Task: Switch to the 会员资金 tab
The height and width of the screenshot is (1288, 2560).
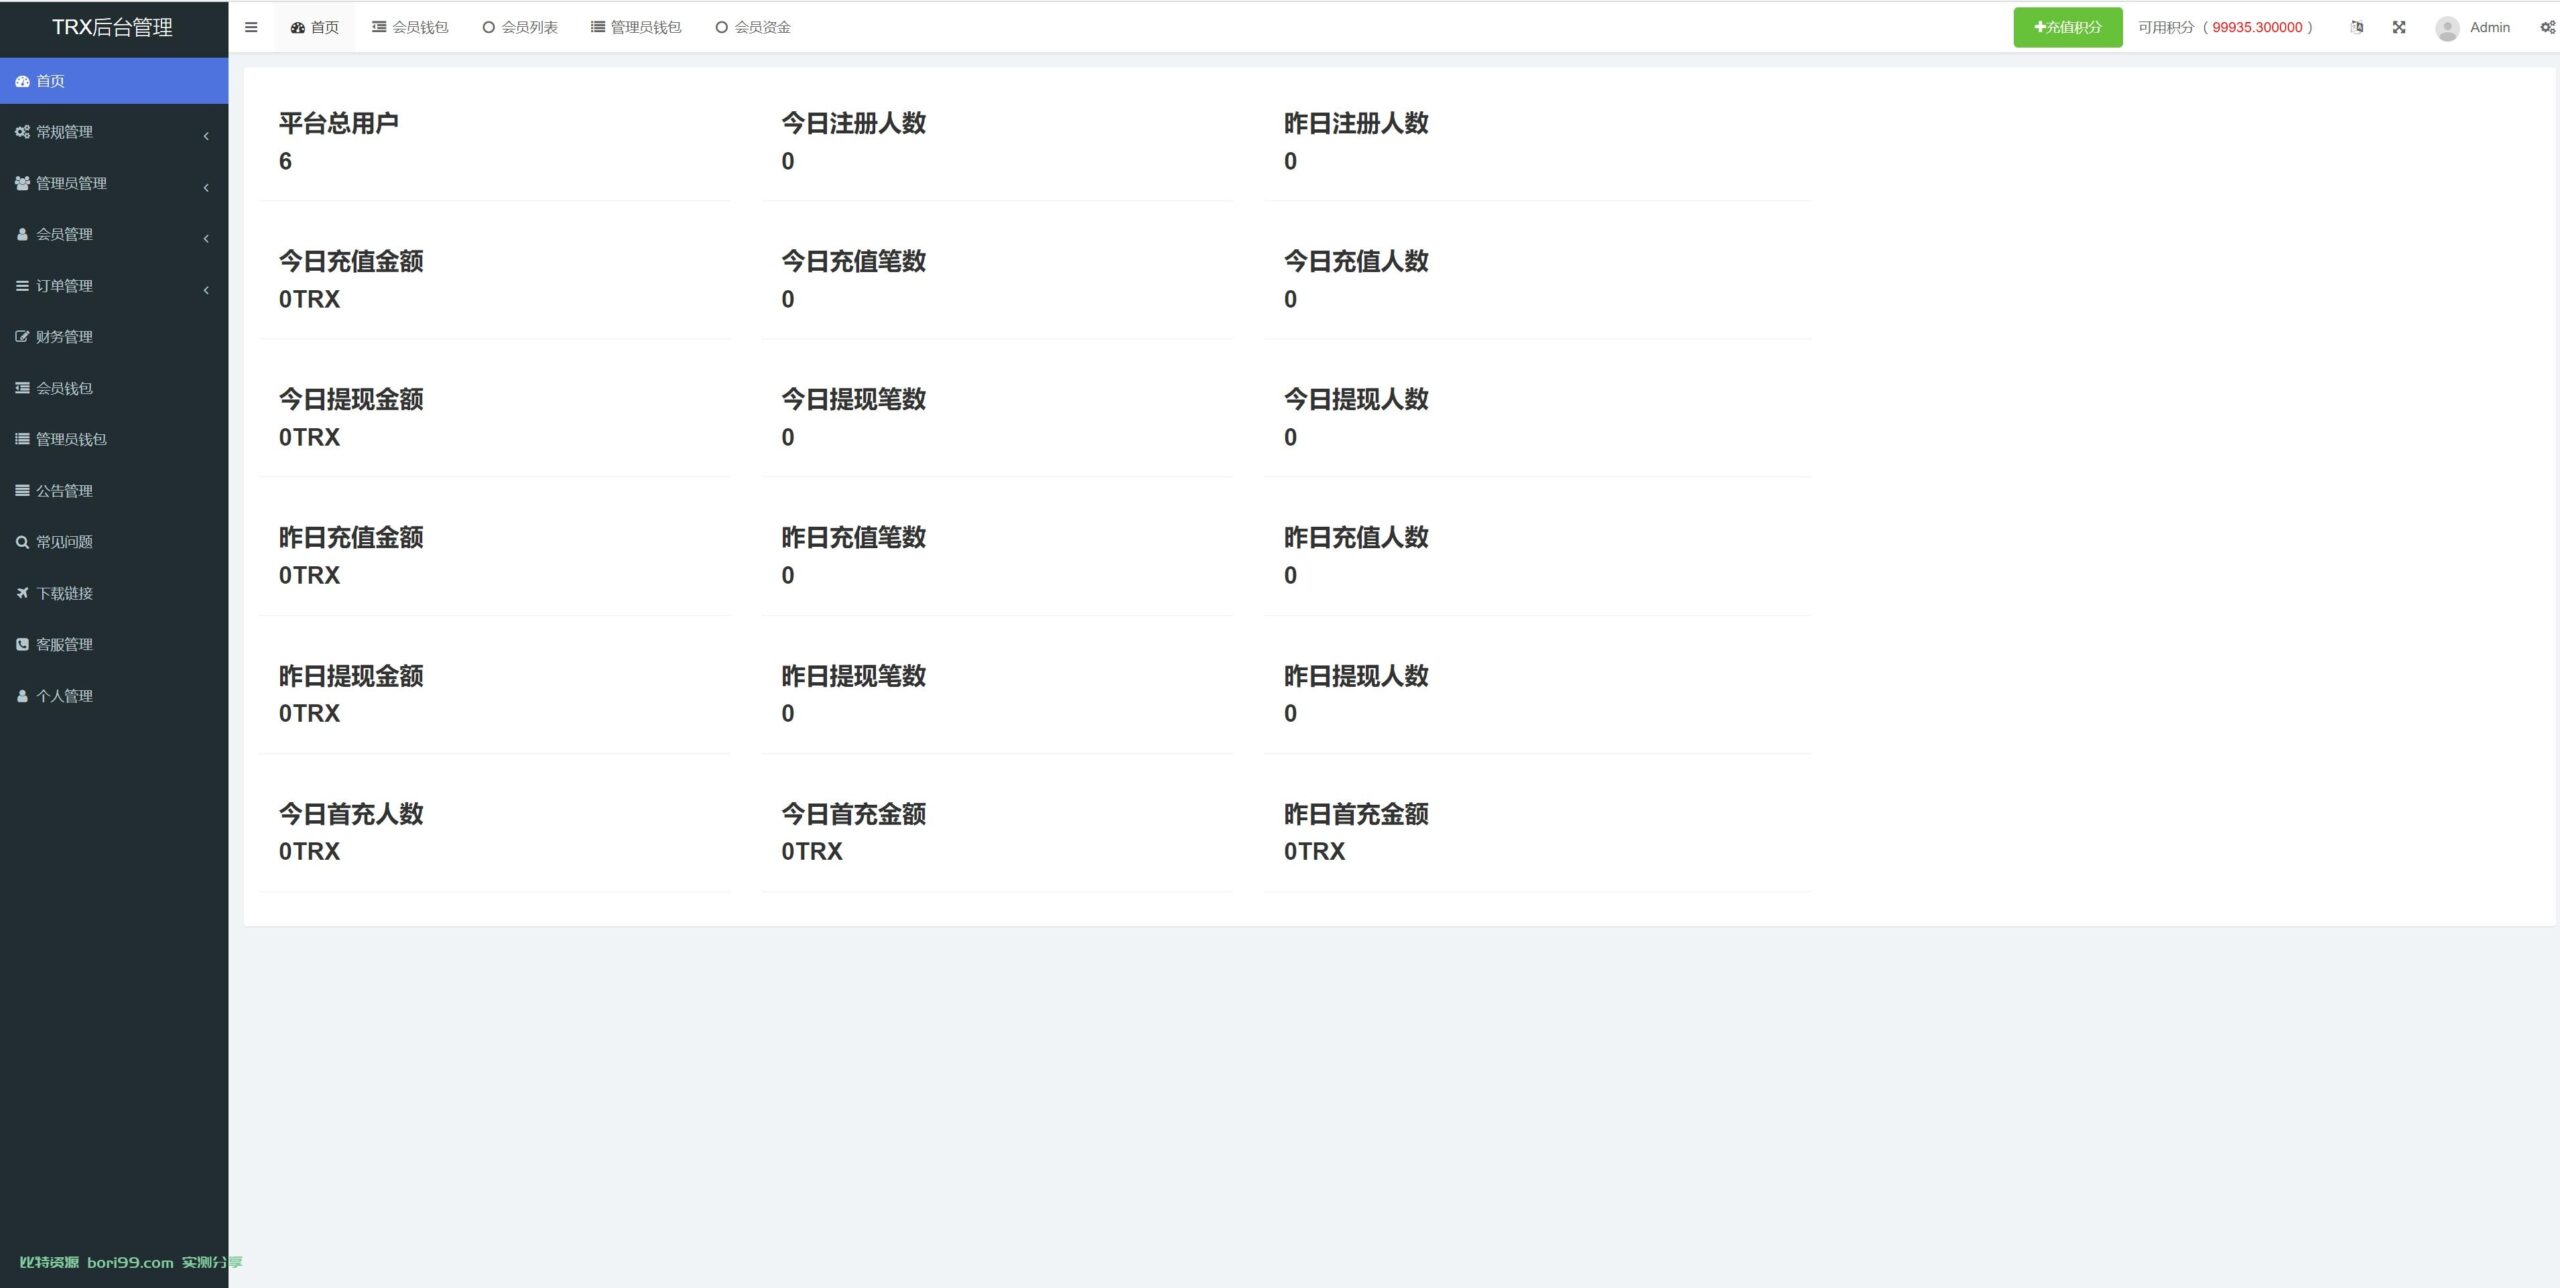Action: click(753, 27)
